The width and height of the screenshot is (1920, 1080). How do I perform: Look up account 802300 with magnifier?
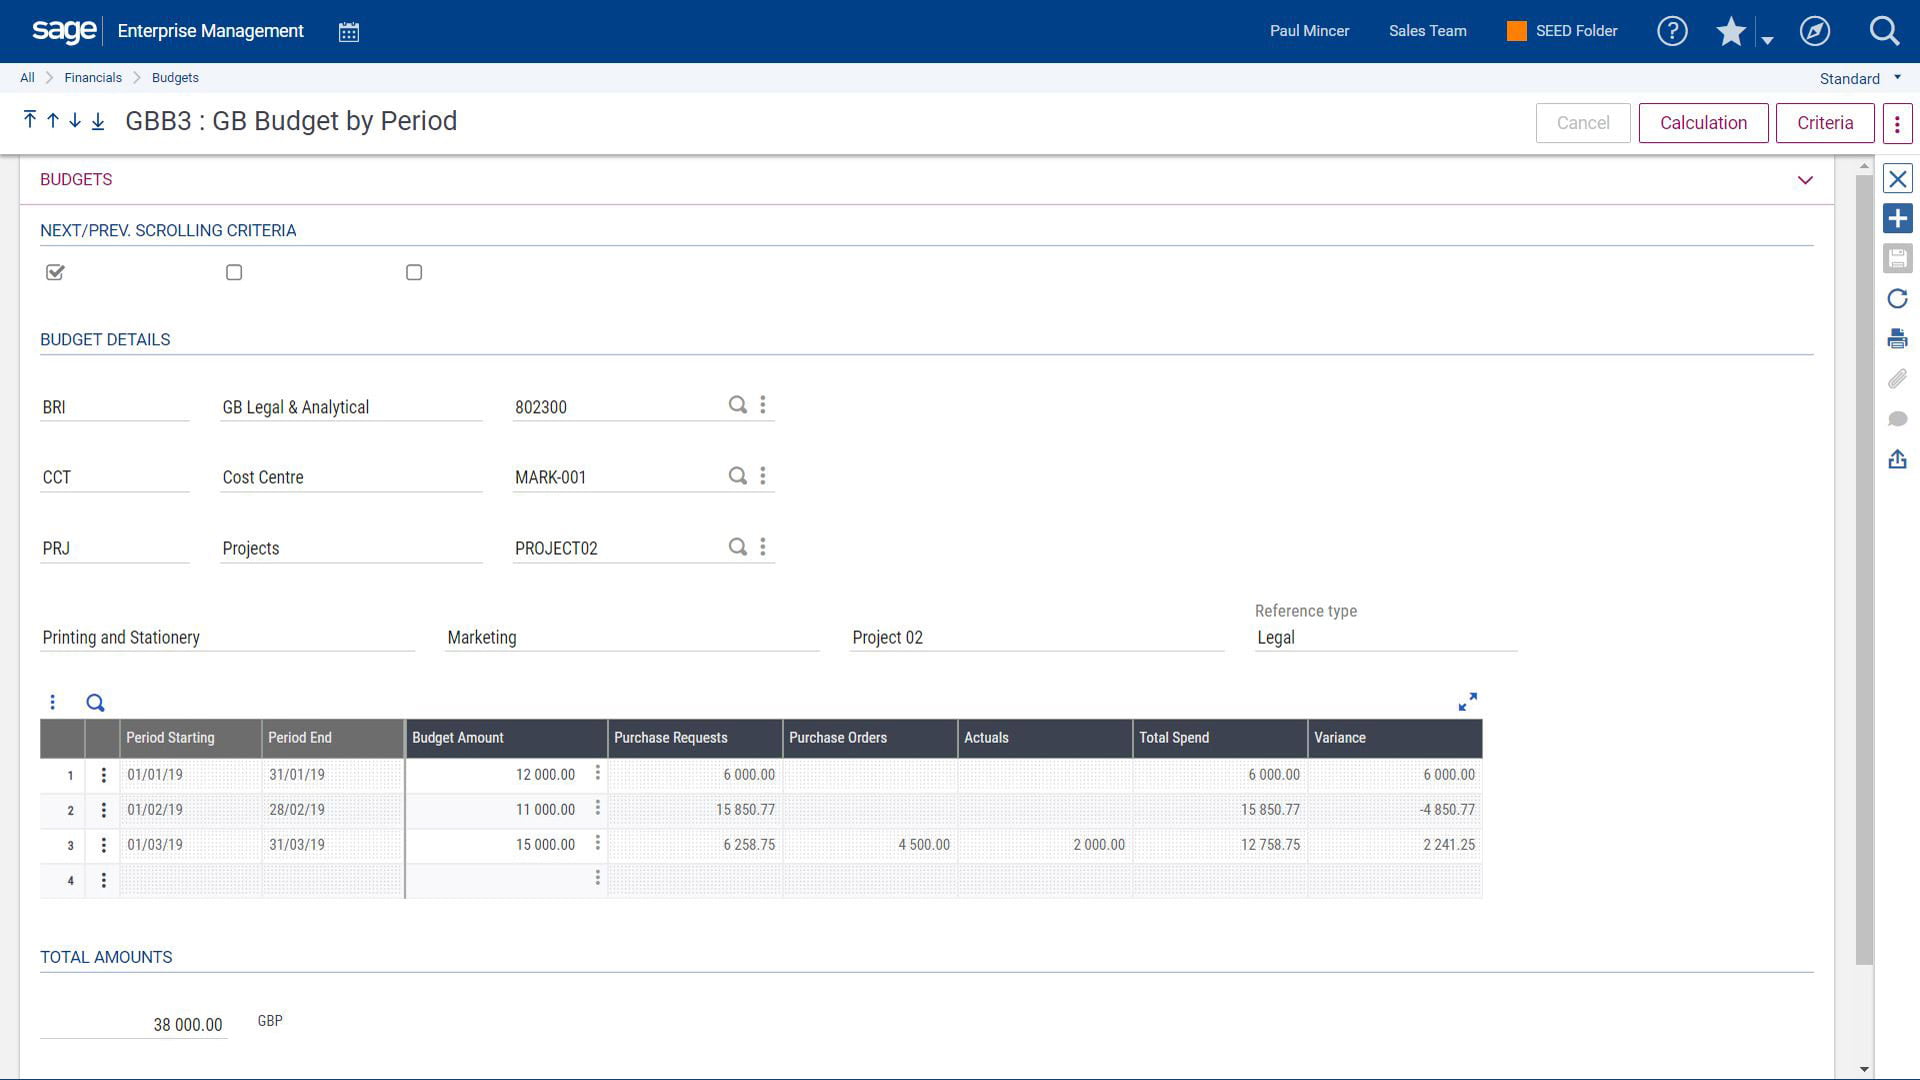point(737,405)
